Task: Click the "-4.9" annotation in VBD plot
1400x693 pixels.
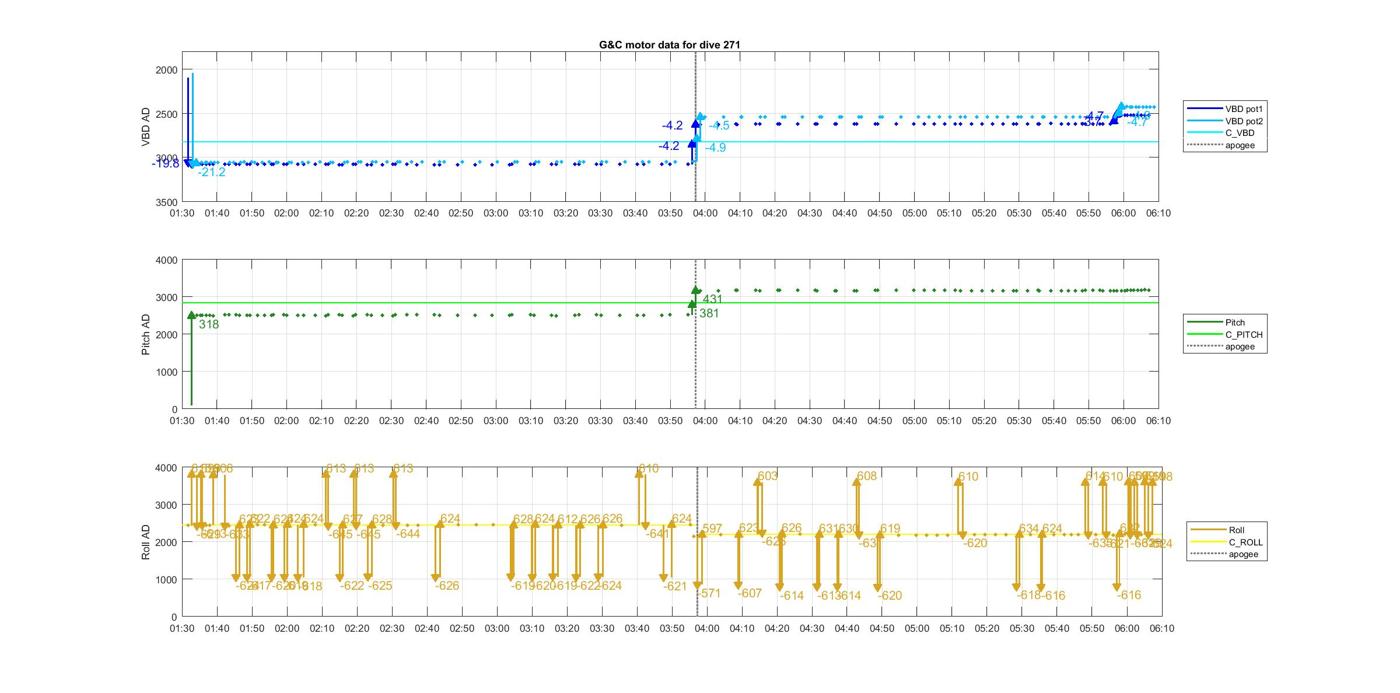Action: 715,148
